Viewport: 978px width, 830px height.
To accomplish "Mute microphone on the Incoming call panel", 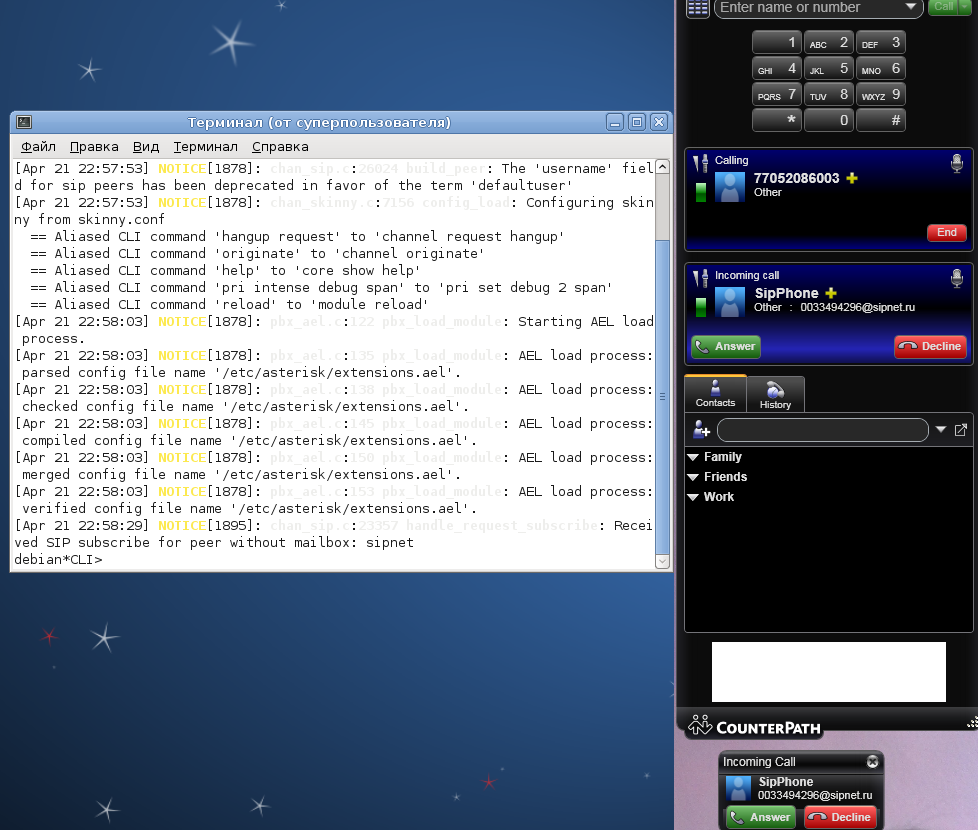I will coord(956,277).
